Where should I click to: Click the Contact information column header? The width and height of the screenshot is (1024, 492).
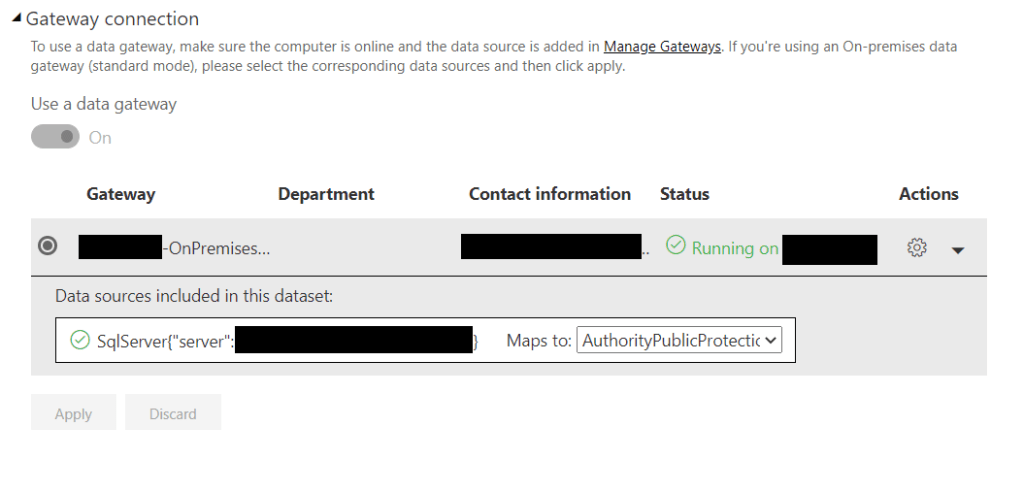[x=549, y=194]
